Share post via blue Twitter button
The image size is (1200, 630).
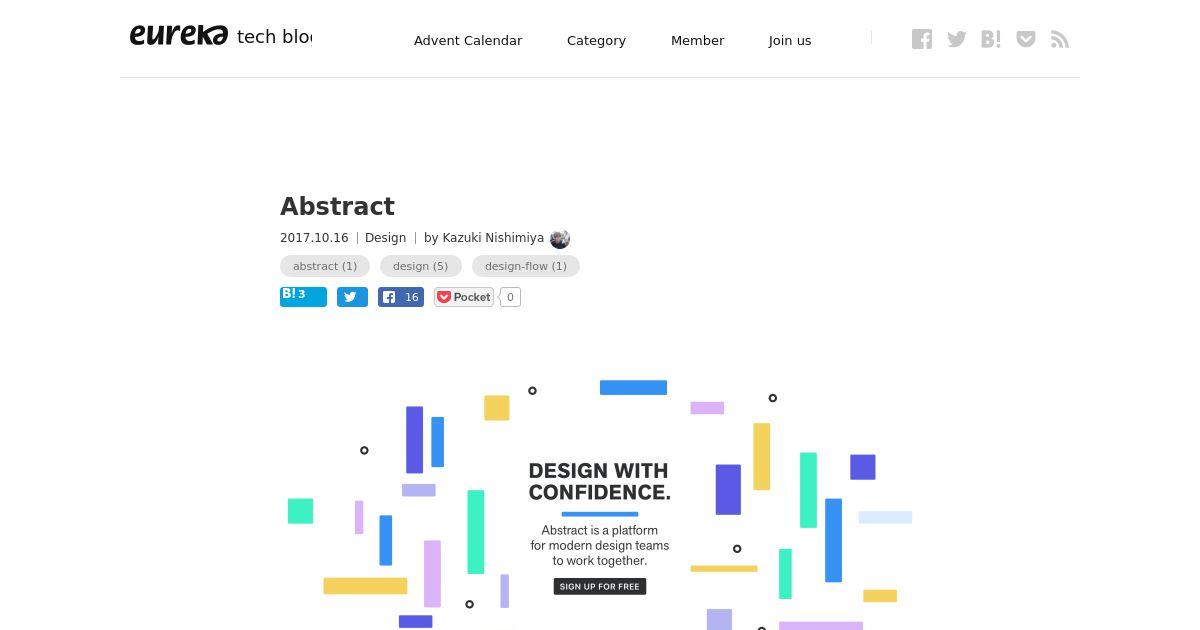(352, 297)
